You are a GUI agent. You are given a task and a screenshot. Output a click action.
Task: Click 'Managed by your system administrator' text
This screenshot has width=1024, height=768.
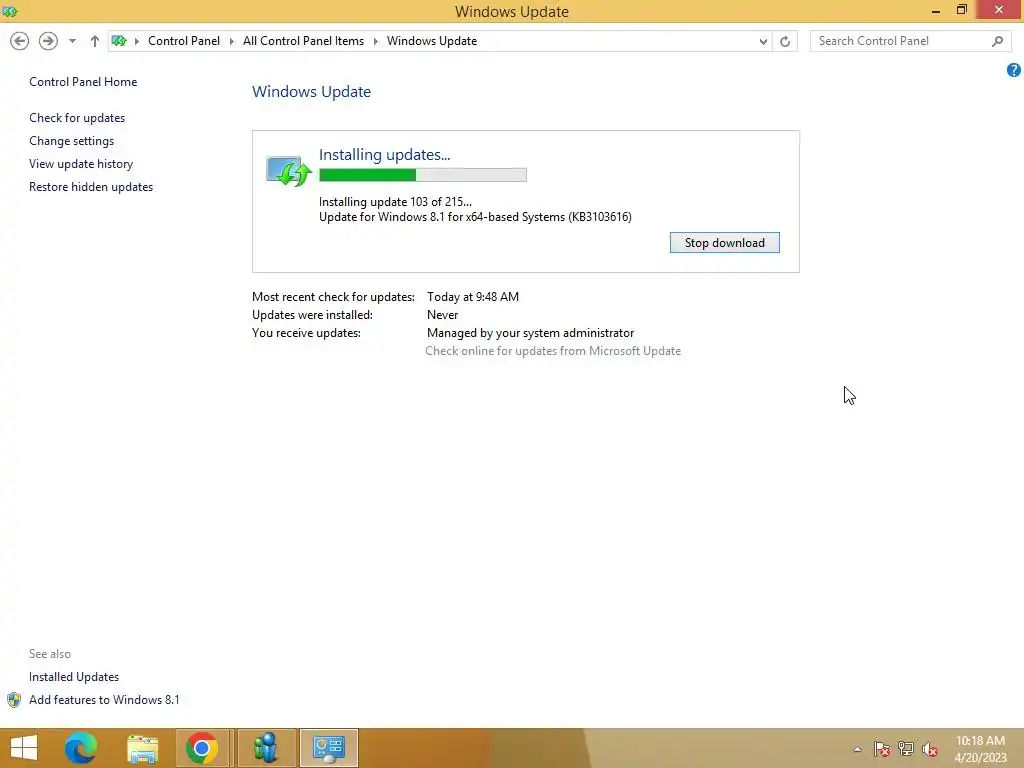(530, 333)
